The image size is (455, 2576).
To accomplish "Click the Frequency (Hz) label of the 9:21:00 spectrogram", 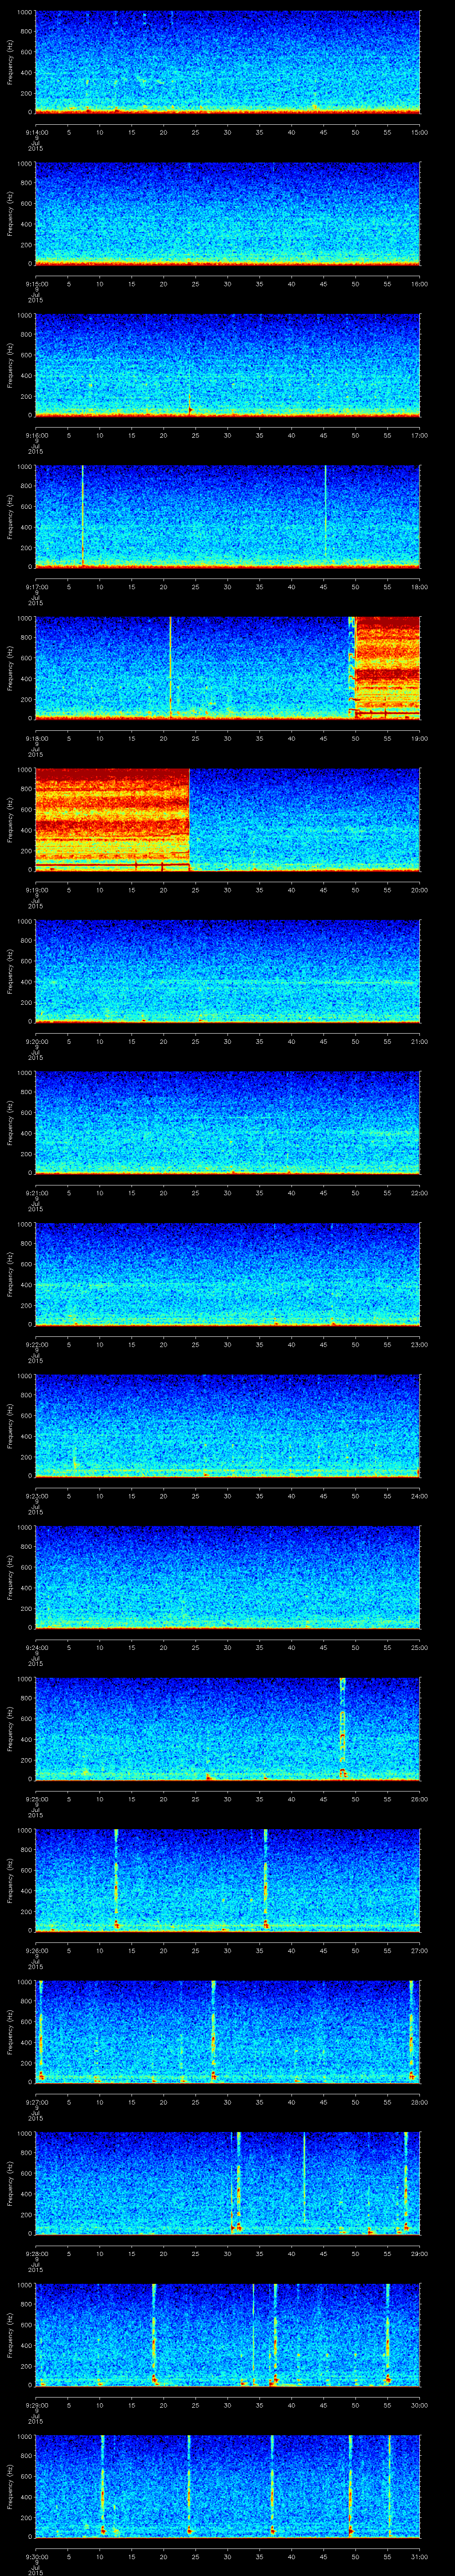I will [x=10, y=1122].
